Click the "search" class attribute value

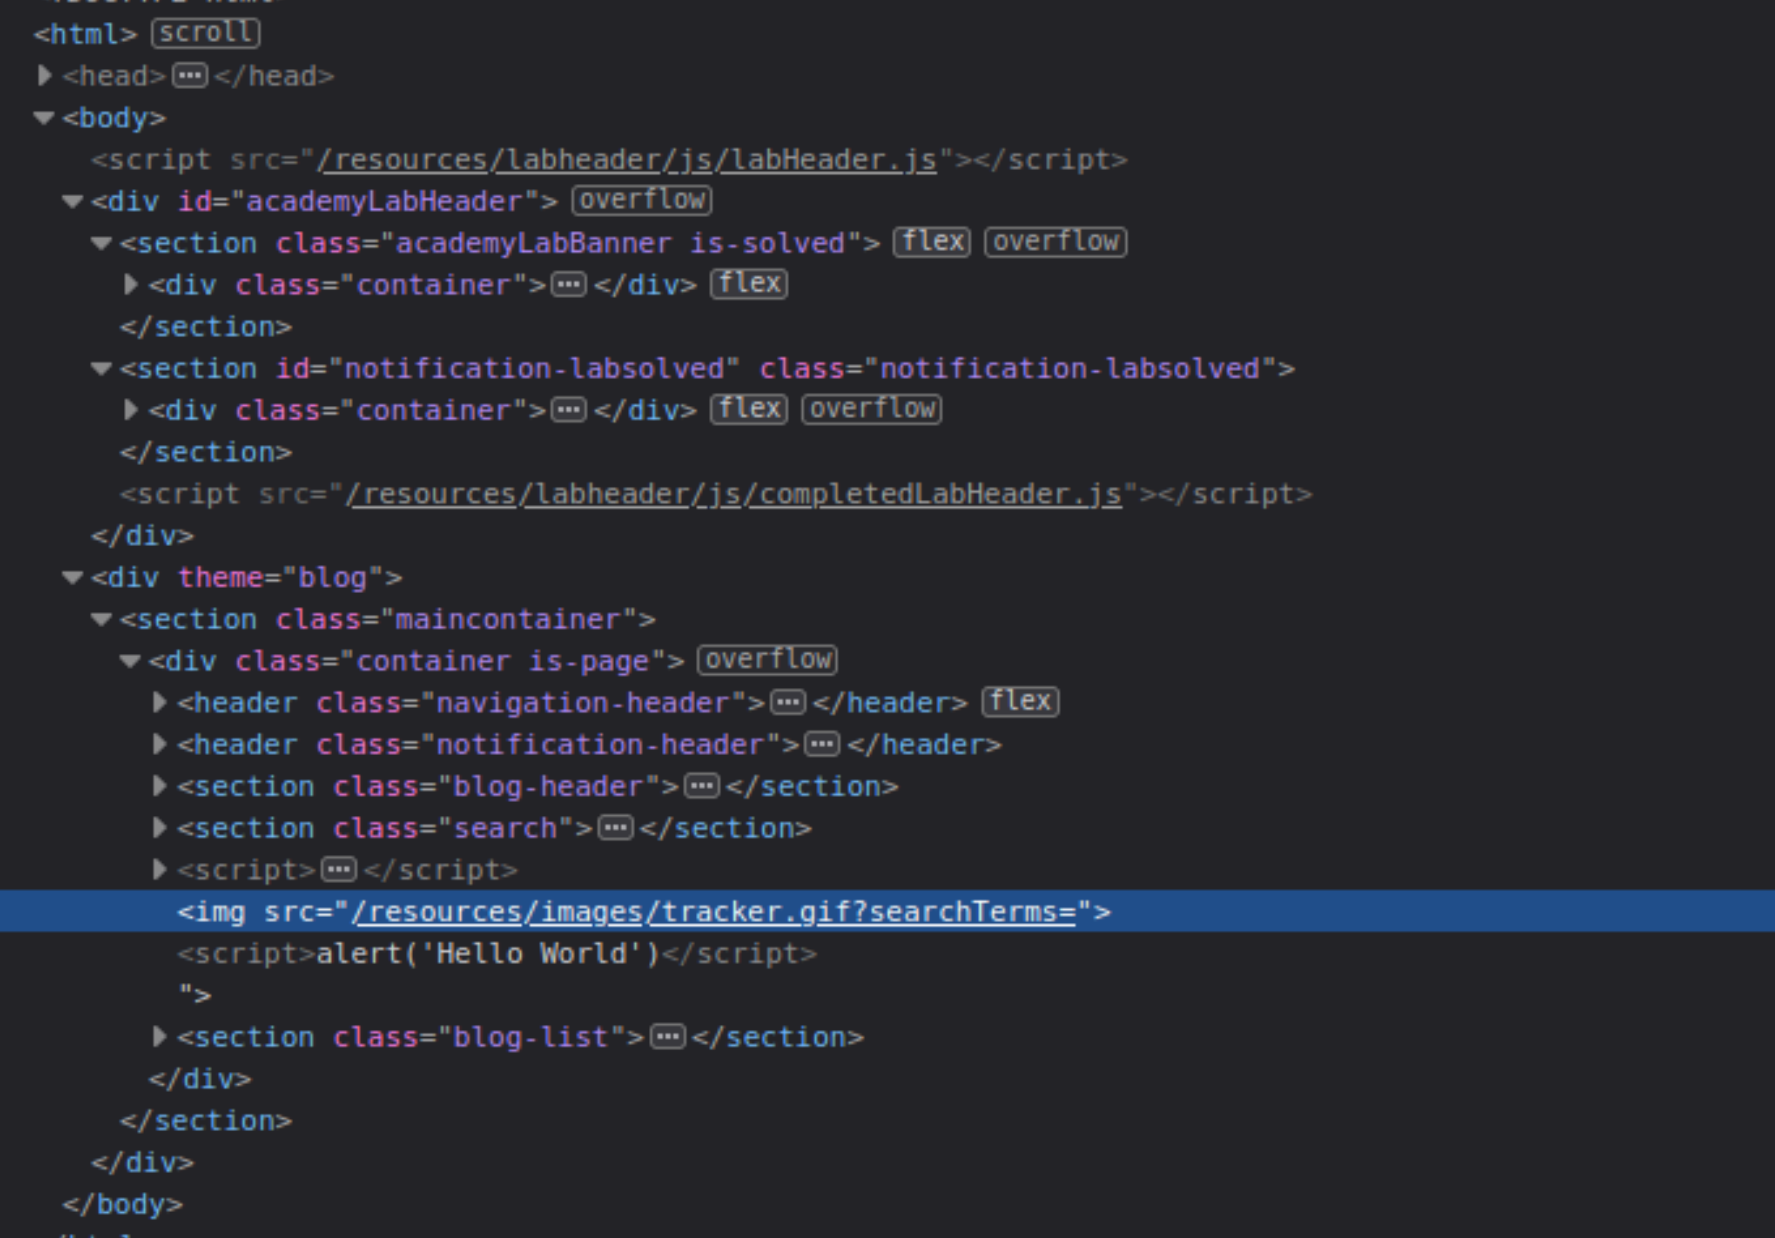point(505,828)
